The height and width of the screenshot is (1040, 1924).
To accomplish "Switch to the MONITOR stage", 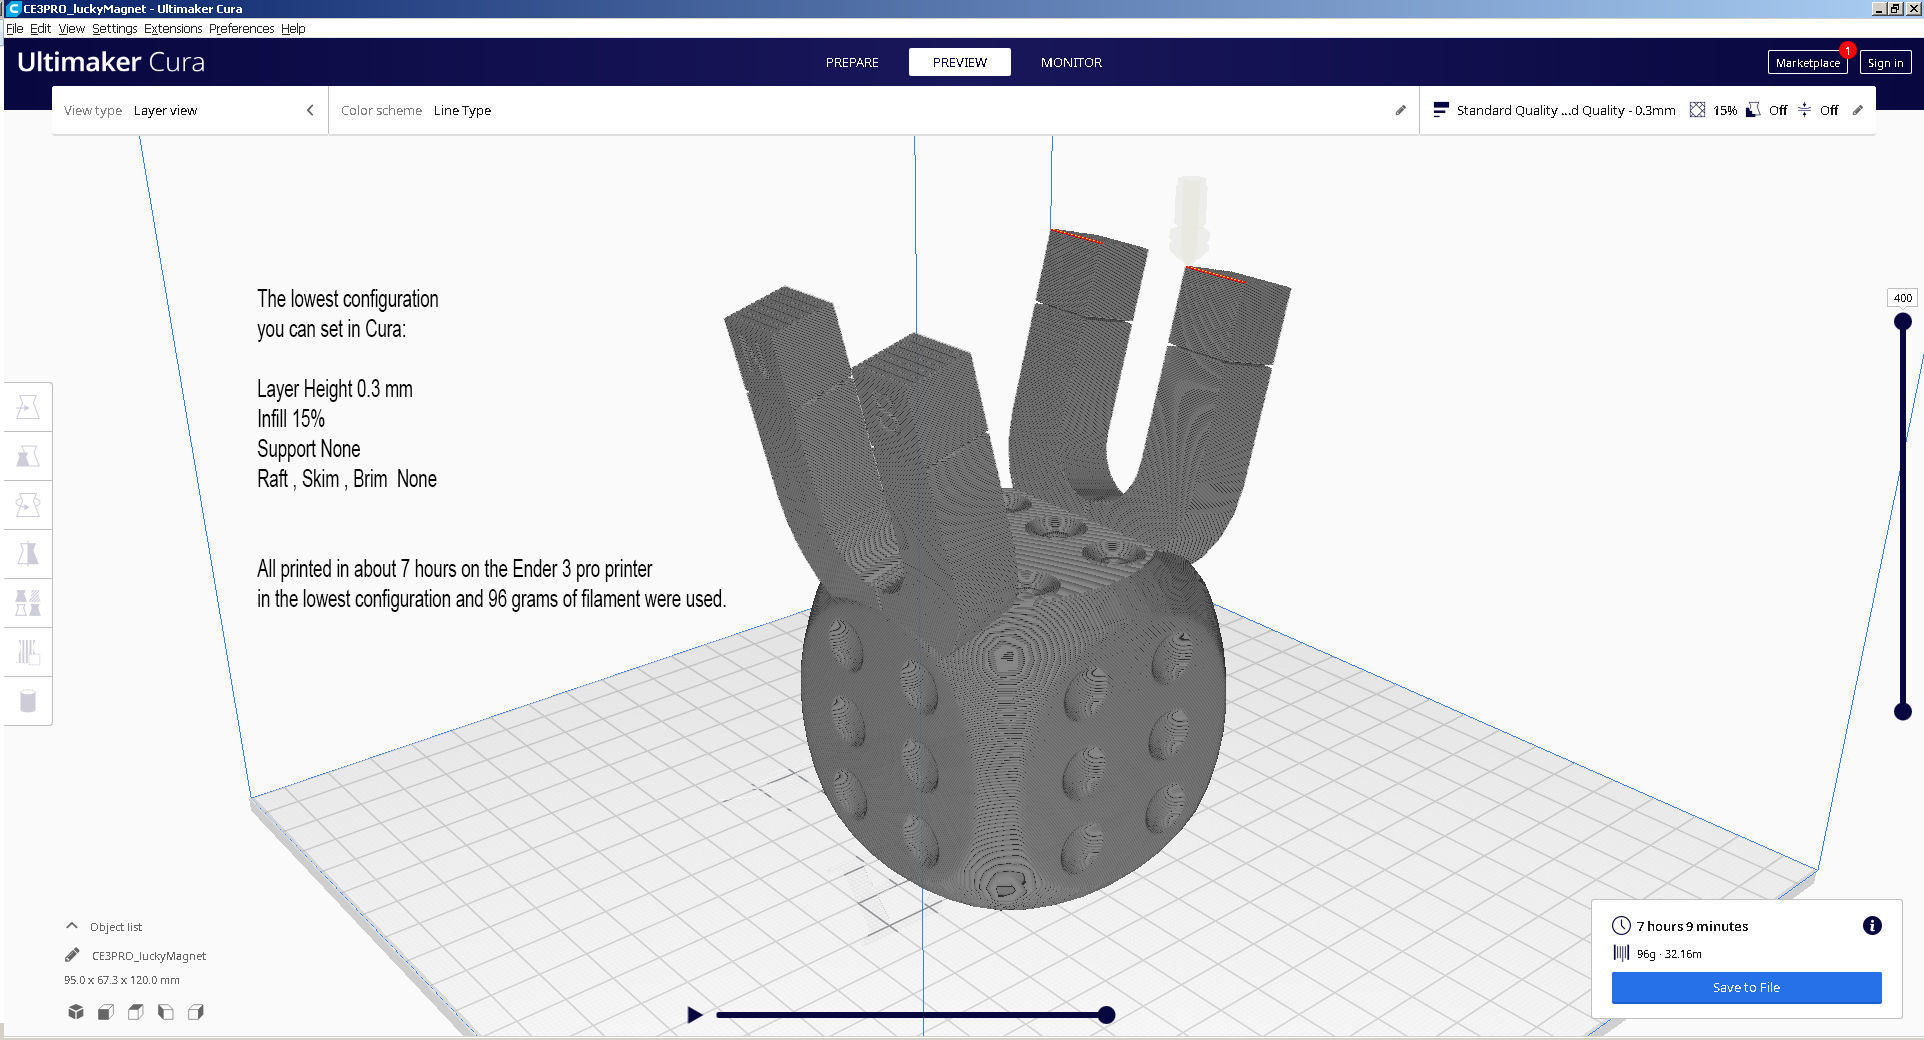I will pyautogui.click(x=1071, y=62).
